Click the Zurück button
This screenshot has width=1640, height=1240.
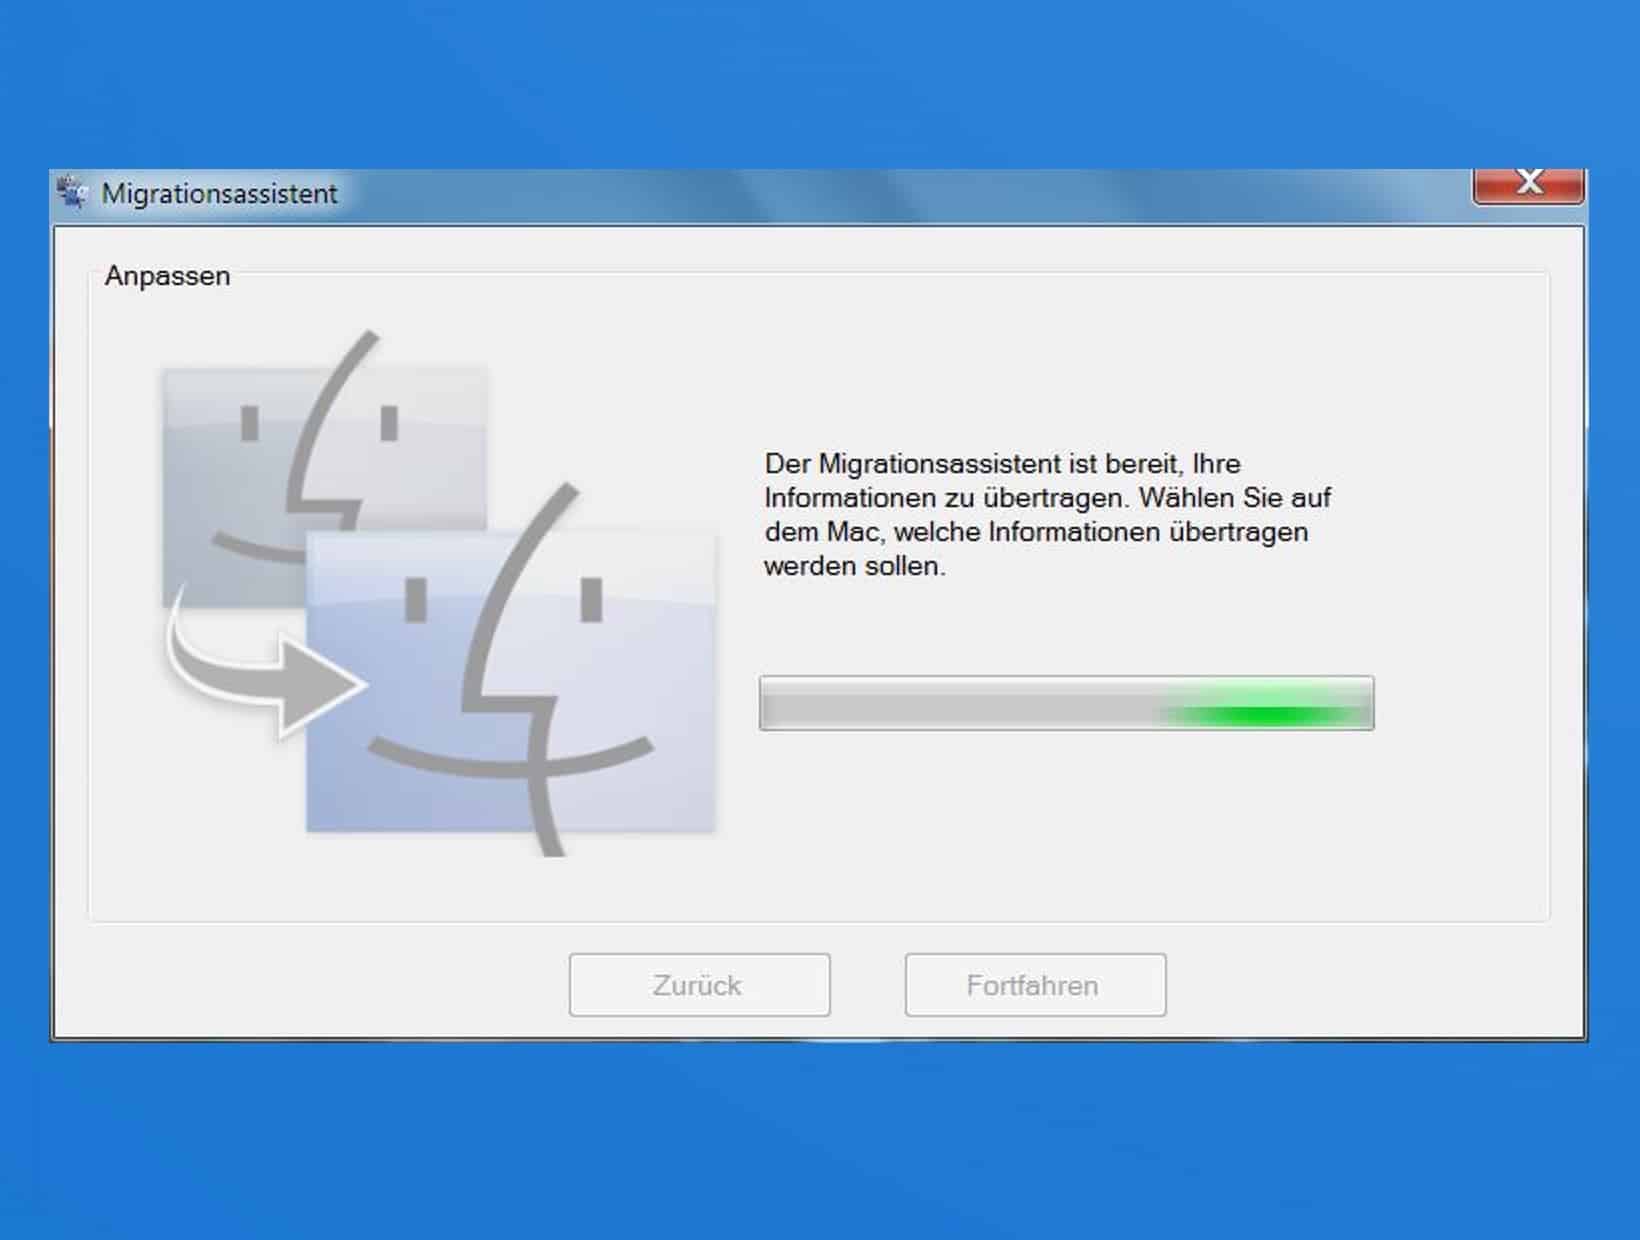click(699, 985)
